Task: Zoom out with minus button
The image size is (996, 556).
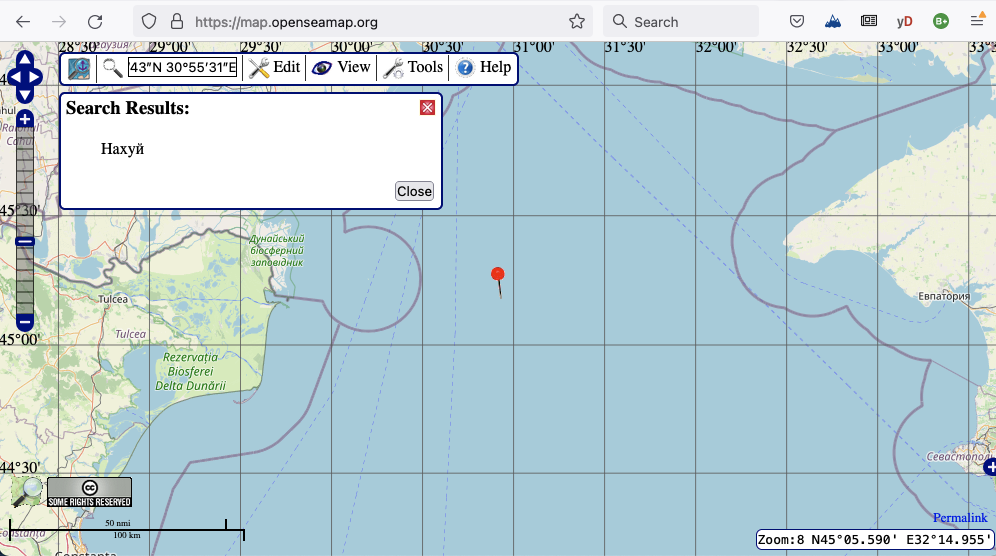Action: [25, 322]
